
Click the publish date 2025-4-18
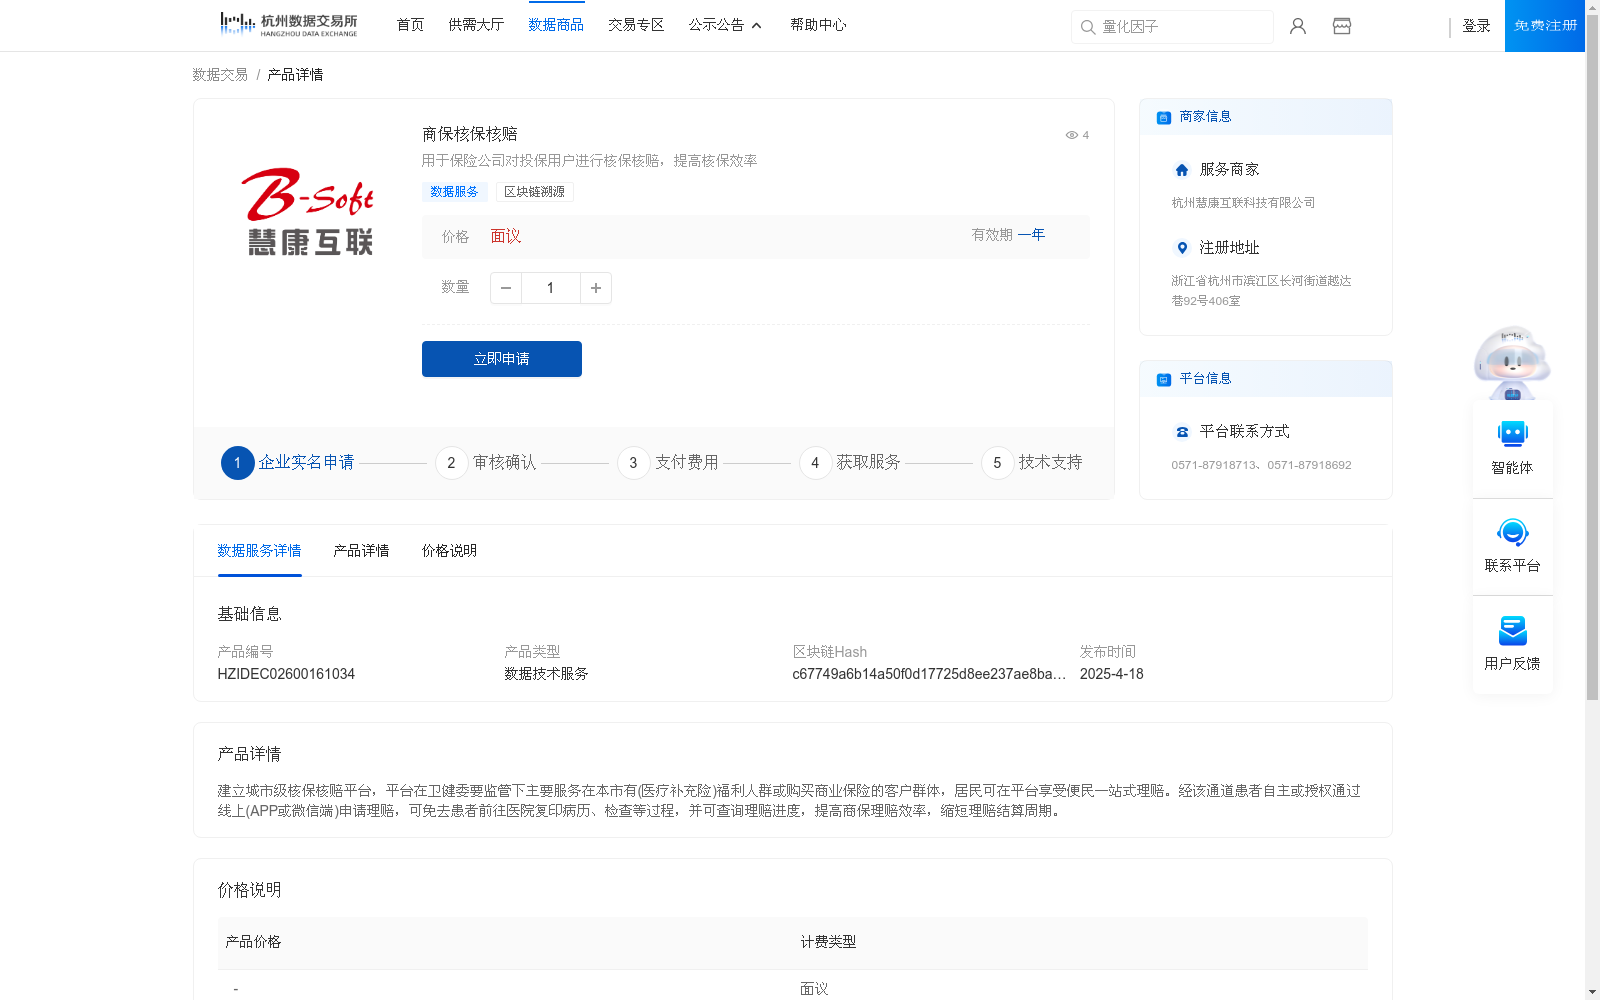(x=1111, y=674)
